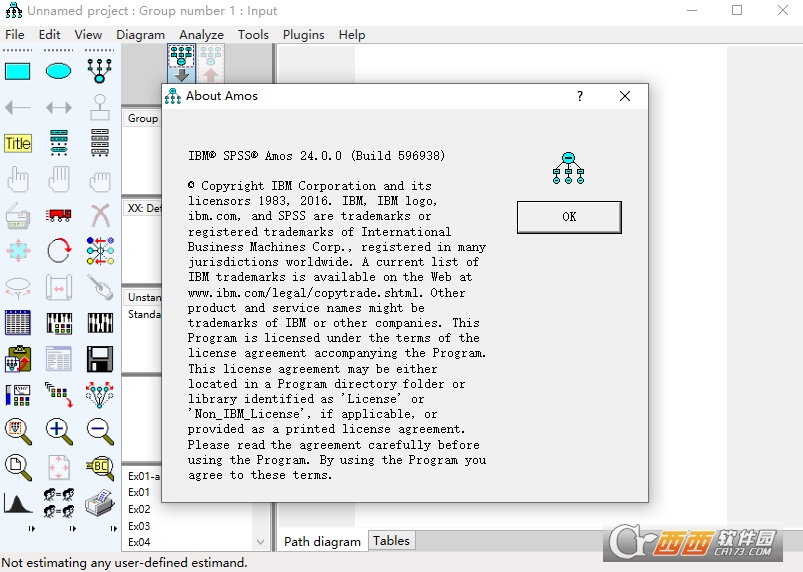Viewport: 803px width, 572px height.
Task: Click the resize diagram to fit page tool
Action: click(x=58, y=467)
